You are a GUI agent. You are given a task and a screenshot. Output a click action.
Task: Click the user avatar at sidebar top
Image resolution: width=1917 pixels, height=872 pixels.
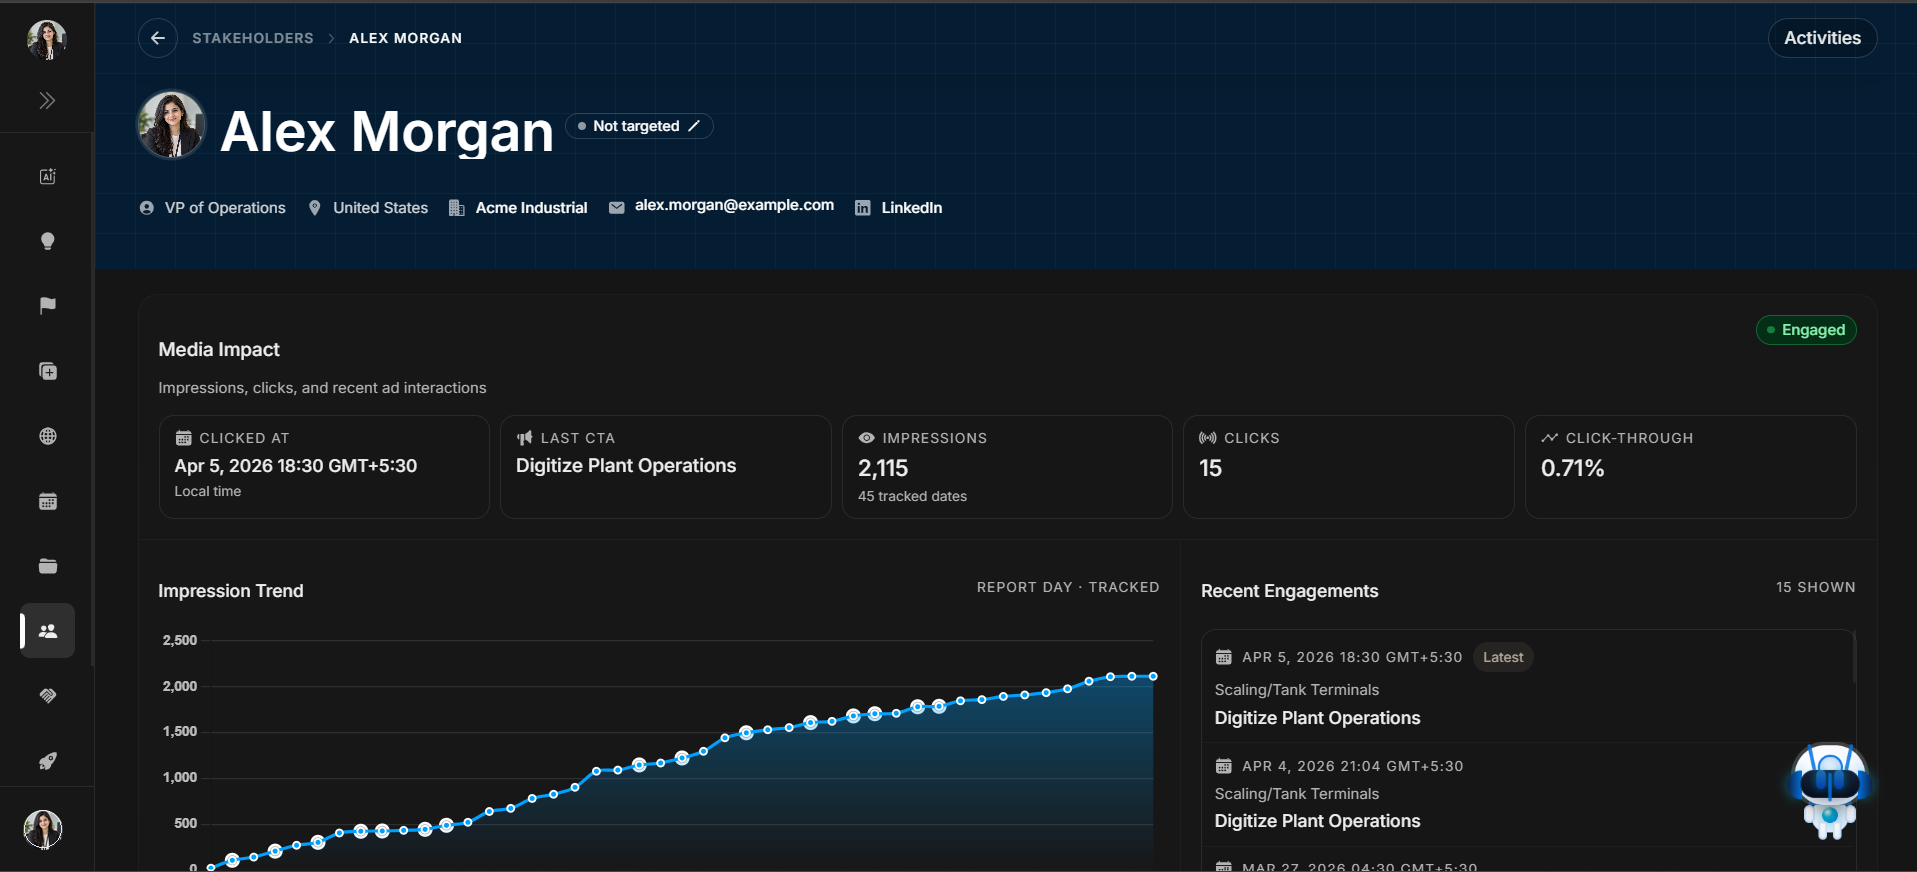pos(46,39)
